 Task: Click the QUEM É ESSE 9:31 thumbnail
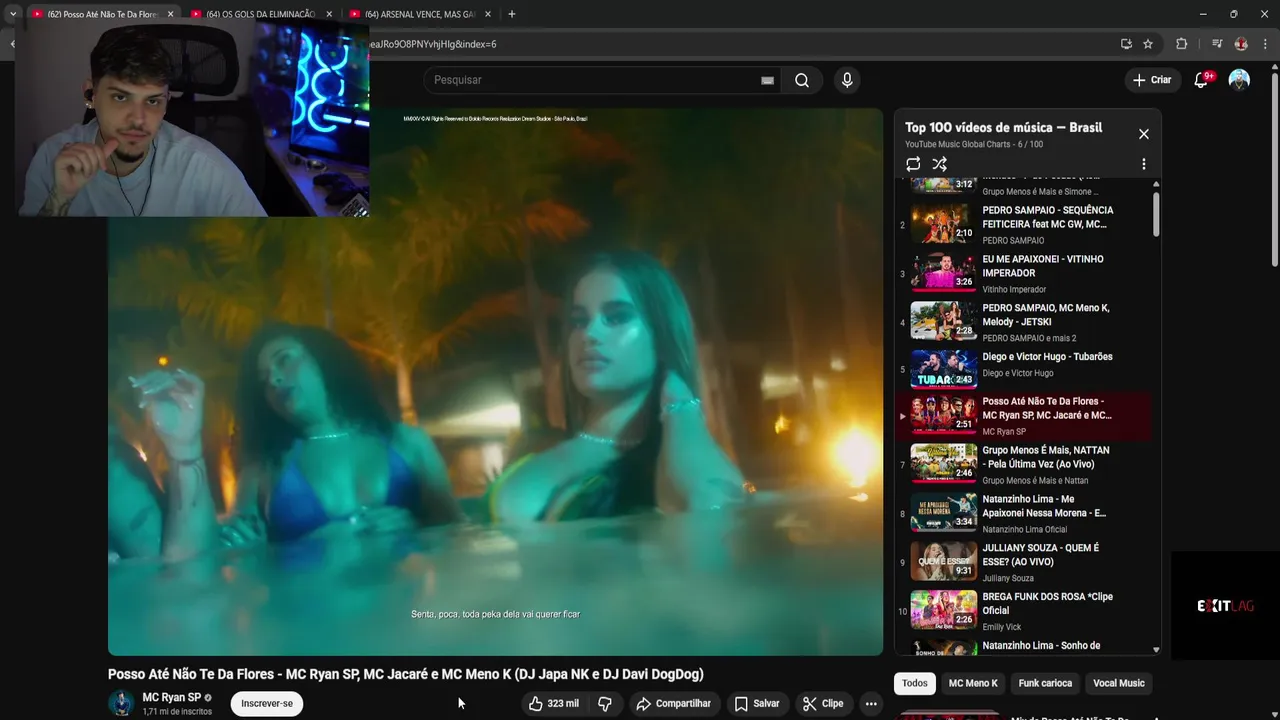coord(943,561)
